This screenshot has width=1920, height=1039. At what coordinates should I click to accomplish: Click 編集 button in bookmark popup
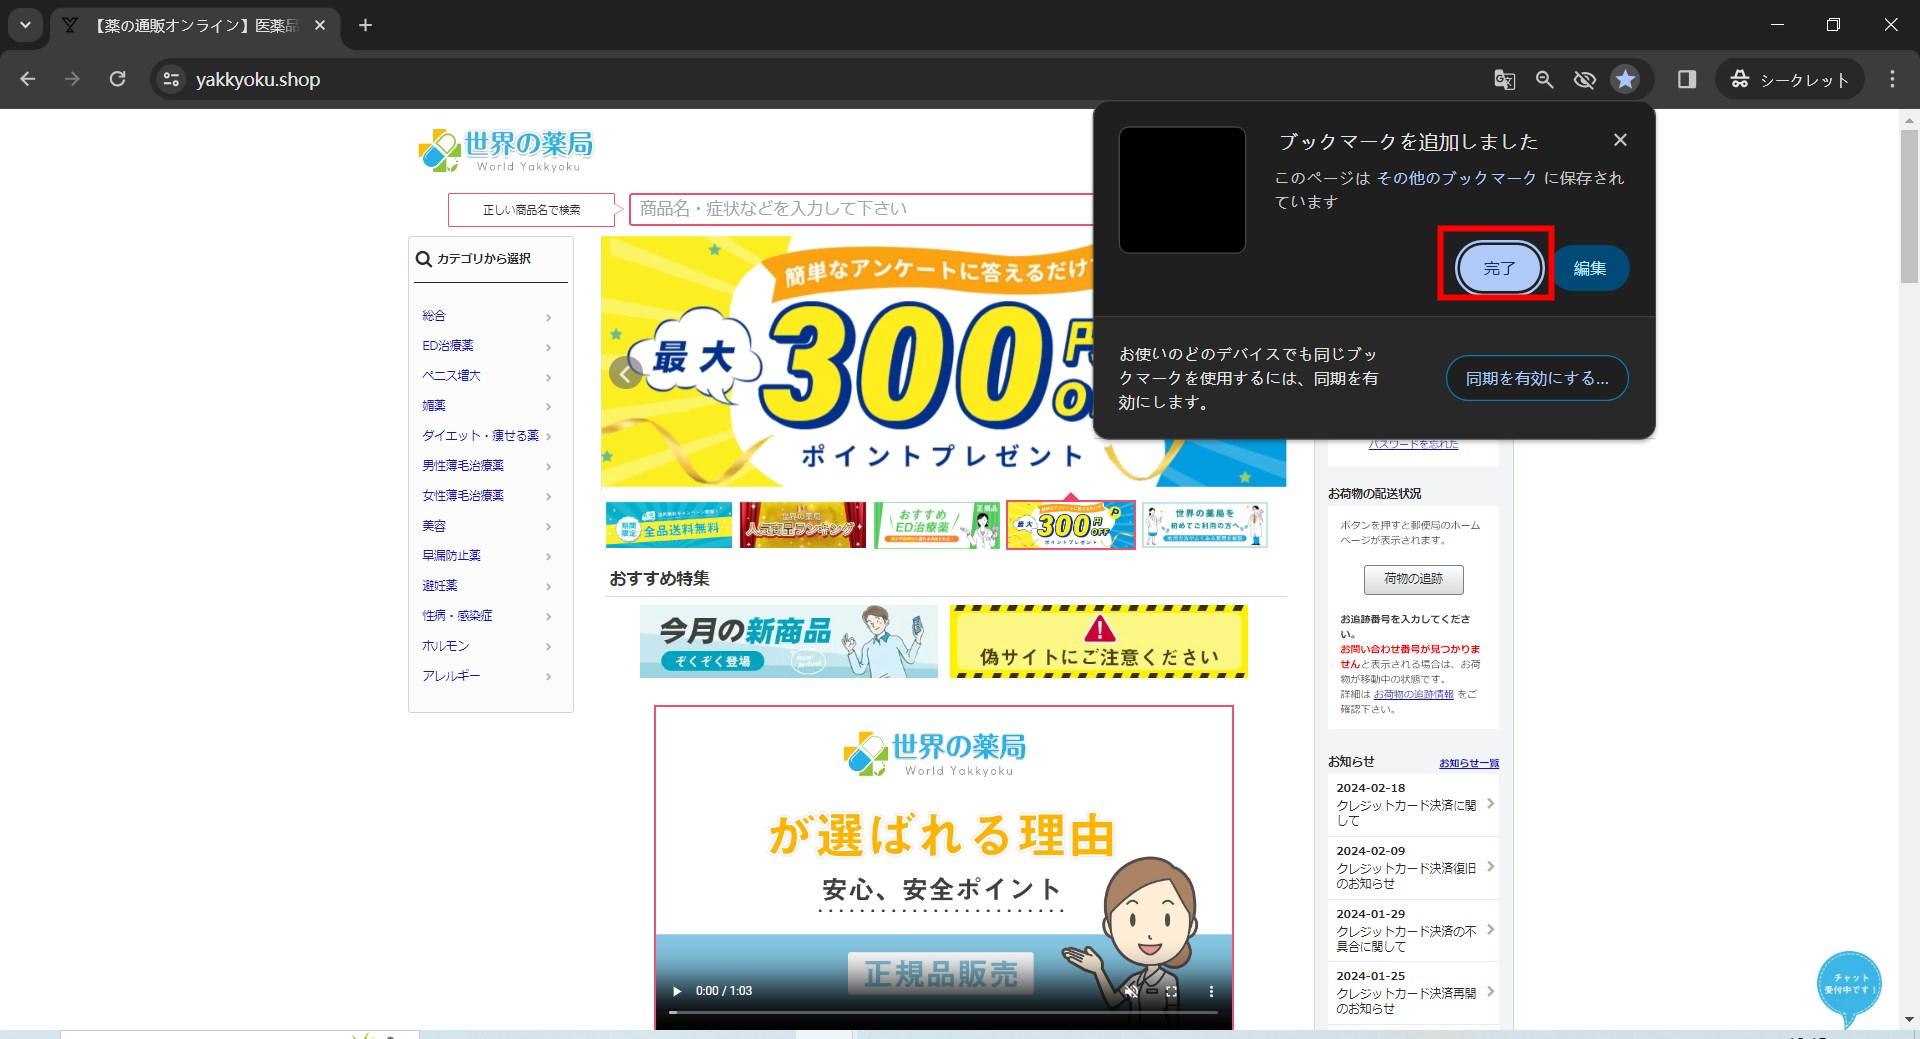(x=1590, y=268)
